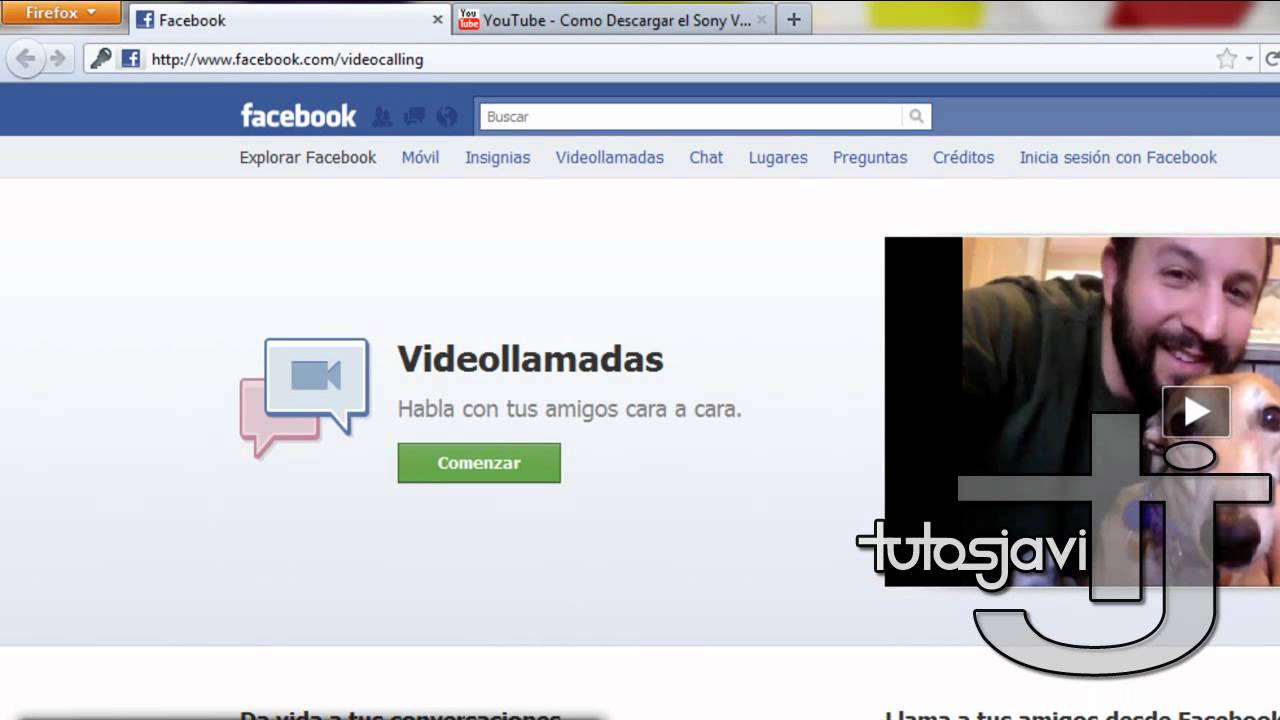Open the Explorar Facebook link
Viewport: 1280px width, 720px height.
pyautogui.click(x=308, y=157)
